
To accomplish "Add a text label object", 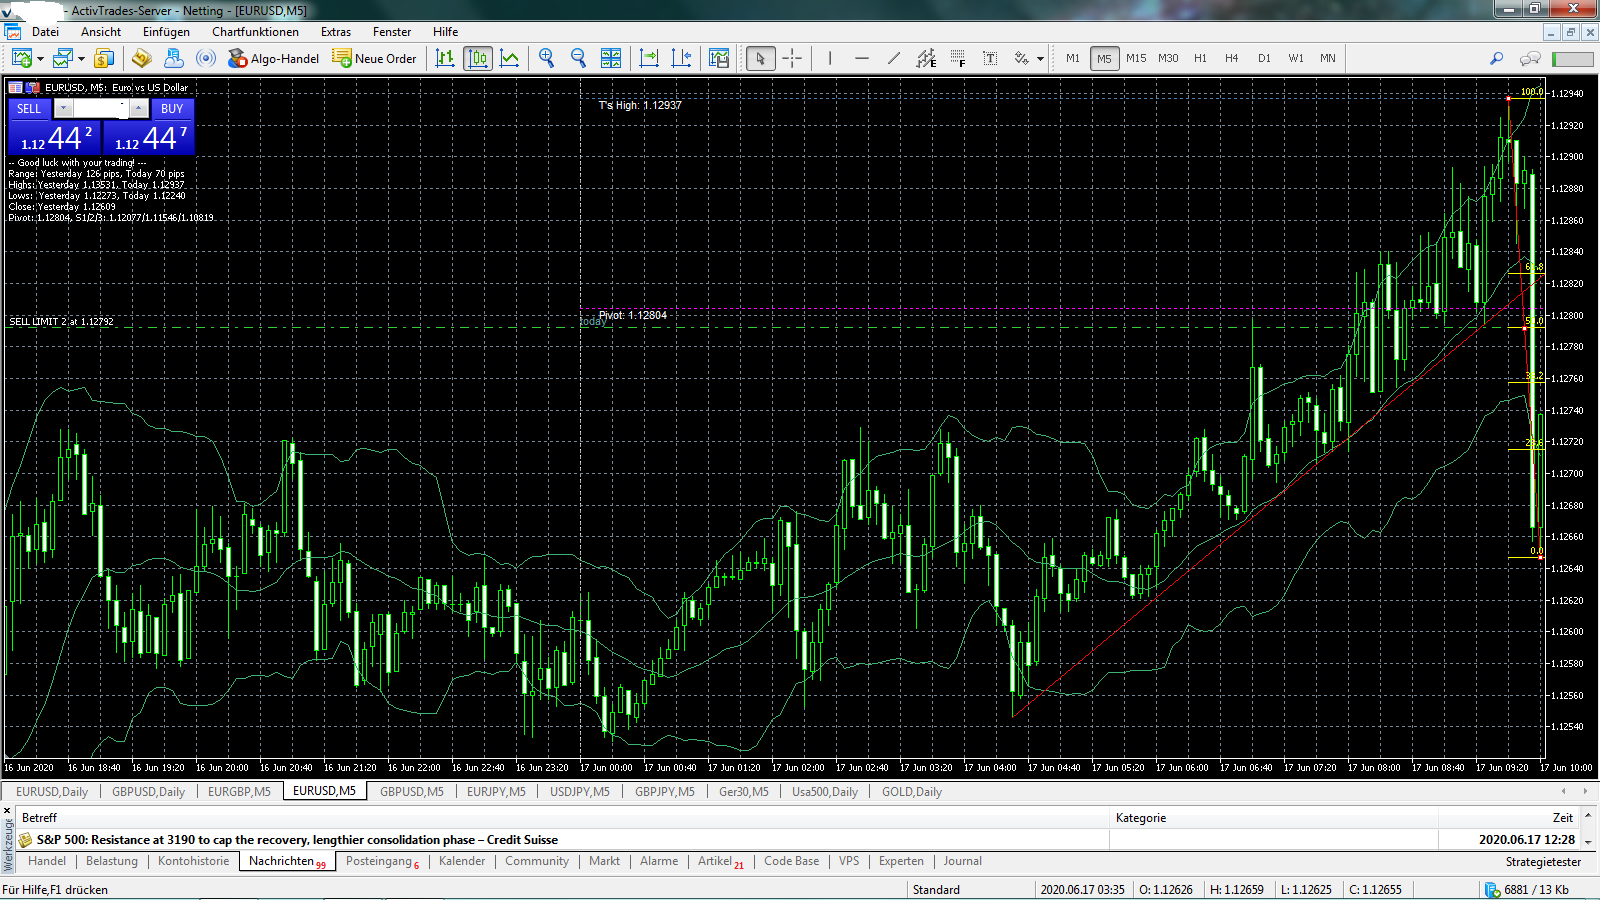I will point(990,58).
